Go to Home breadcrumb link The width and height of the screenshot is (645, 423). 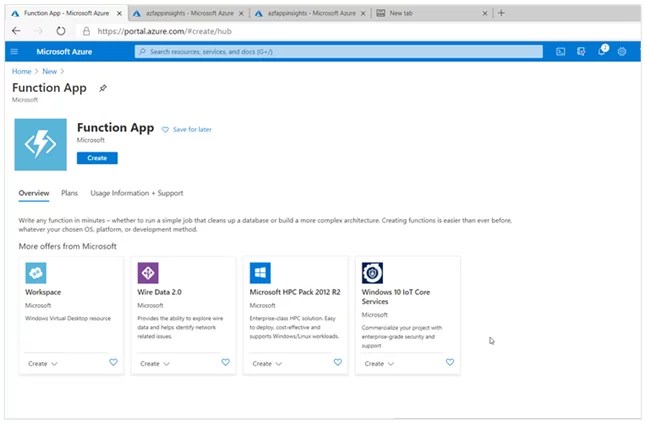pyautogui.click(x=21, y=71)
